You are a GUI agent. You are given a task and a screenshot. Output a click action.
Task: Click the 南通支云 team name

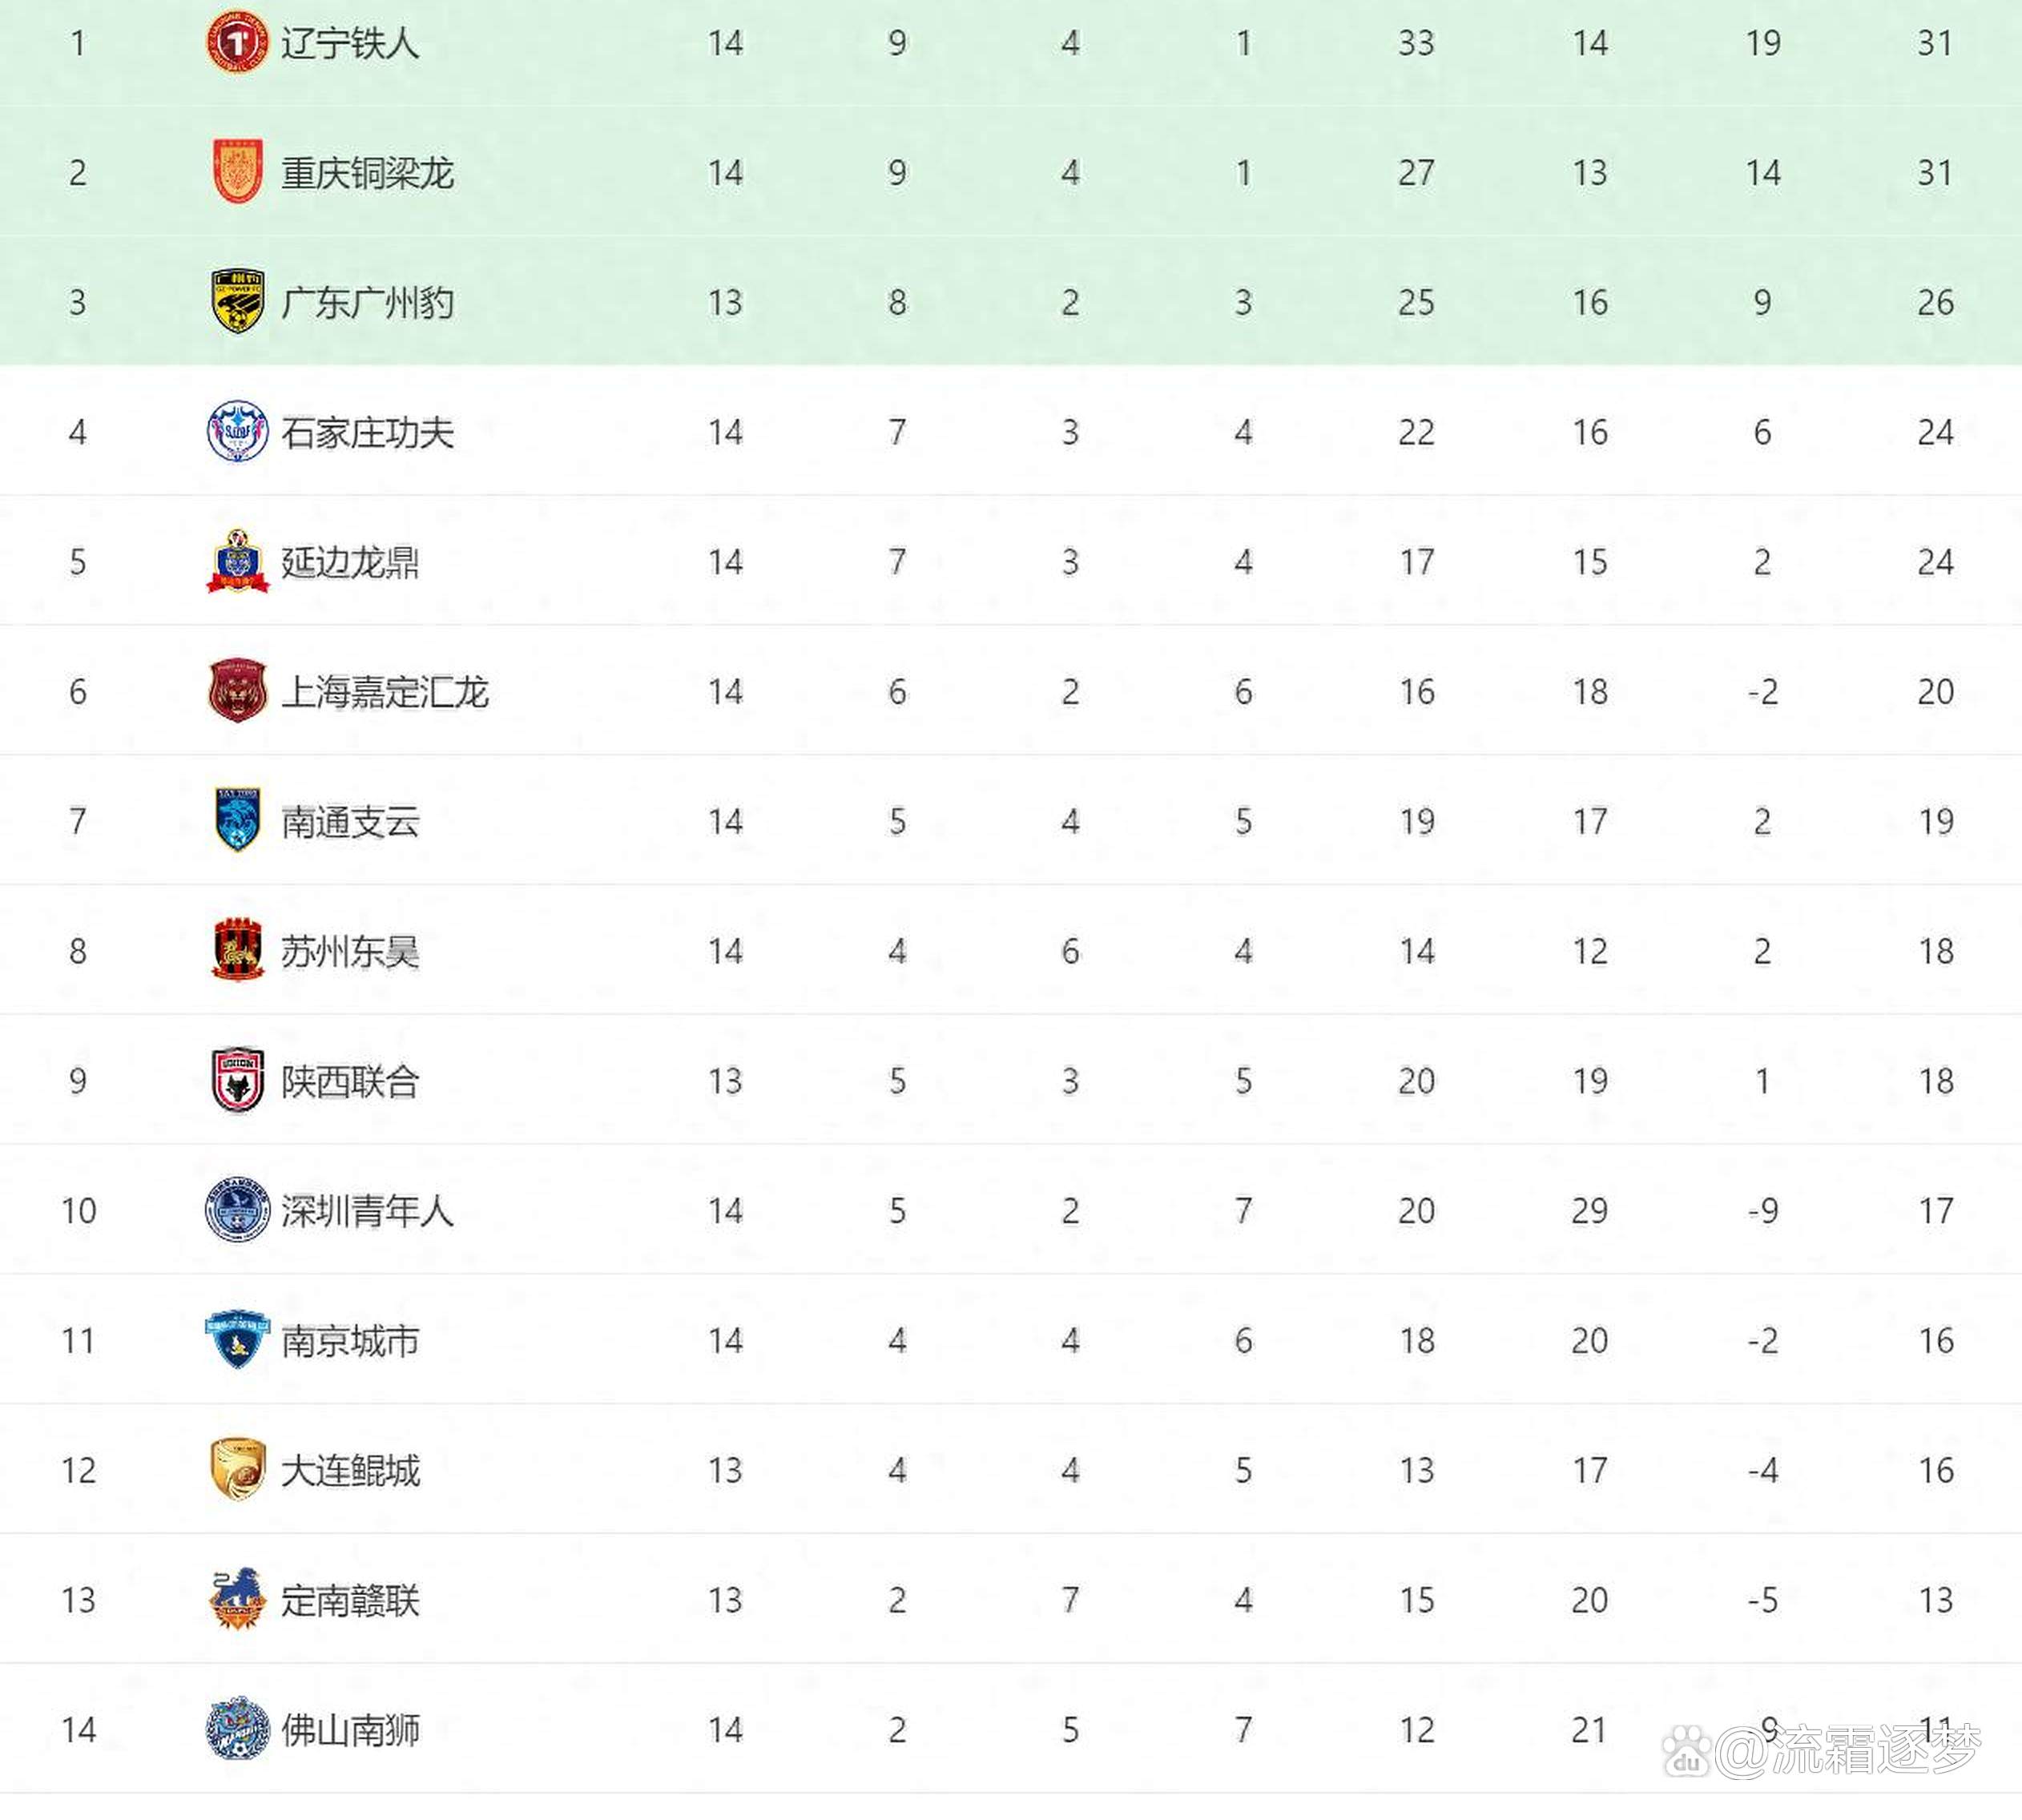point(350,821)
